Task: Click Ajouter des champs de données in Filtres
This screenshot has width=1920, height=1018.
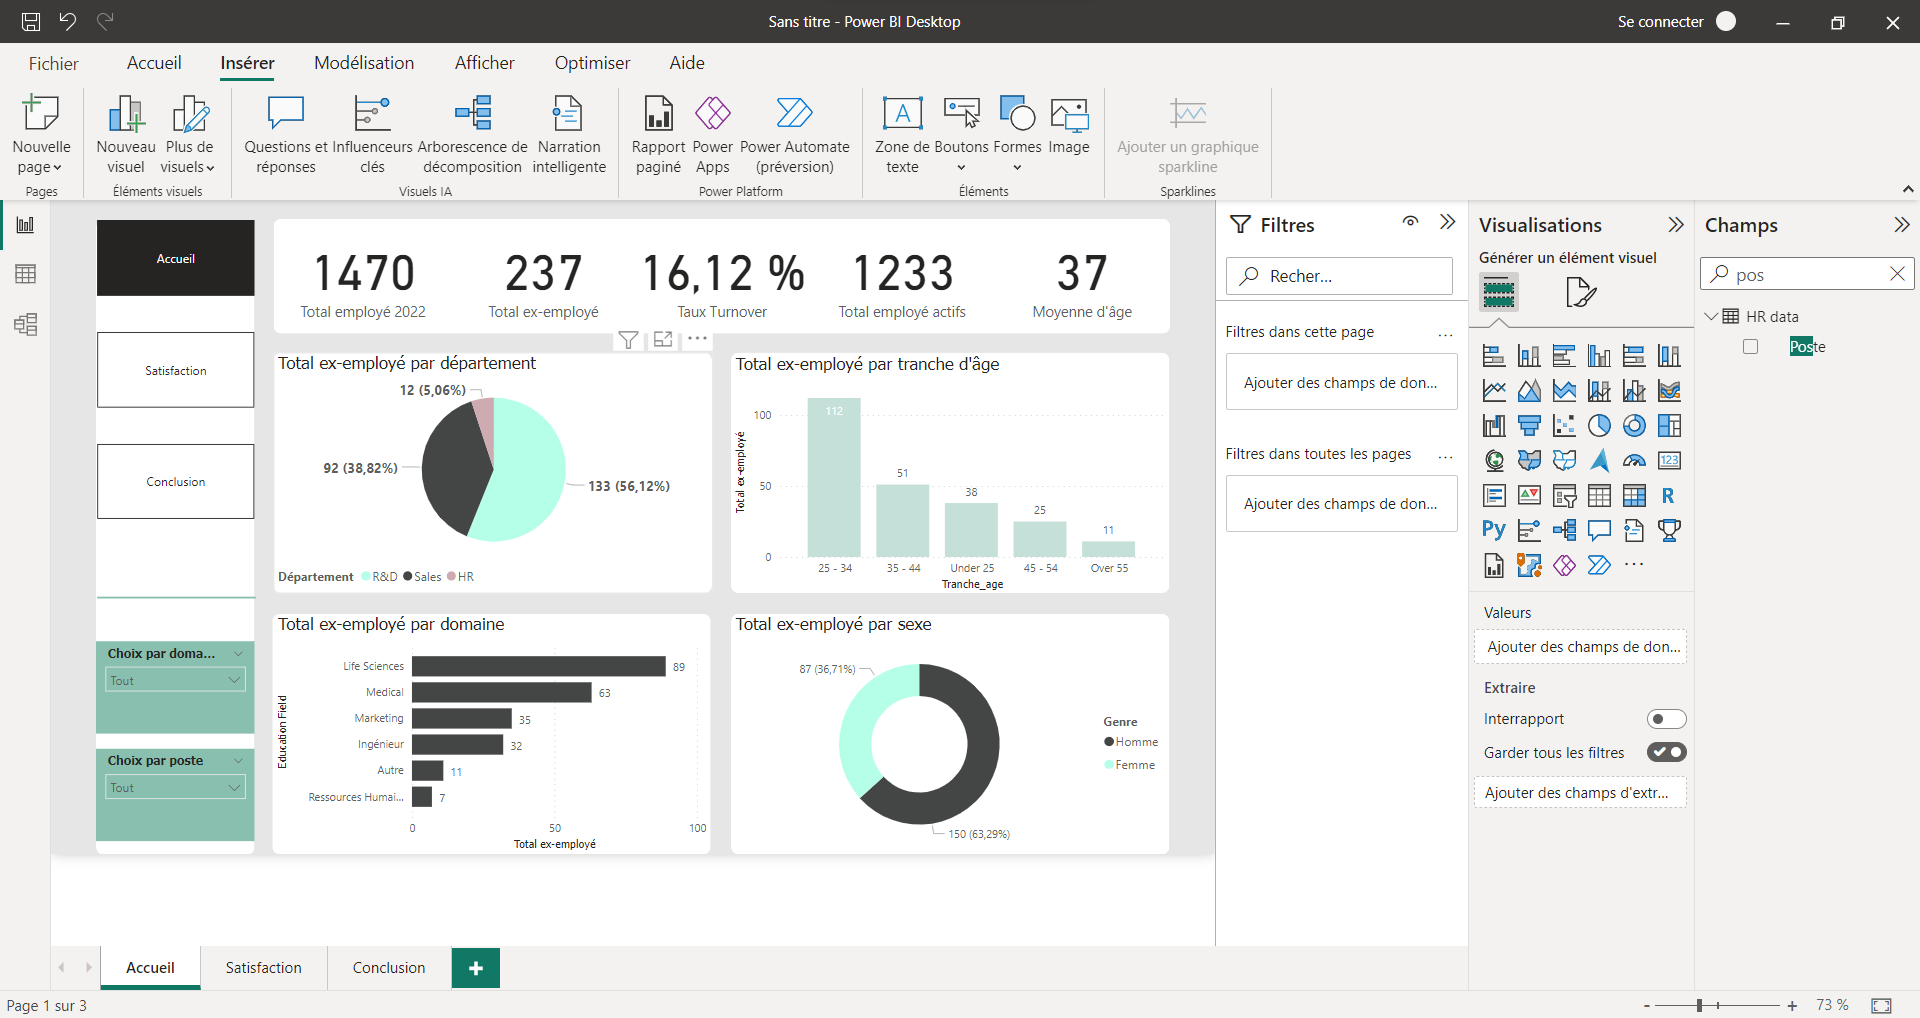Action: pos(1341,381)
